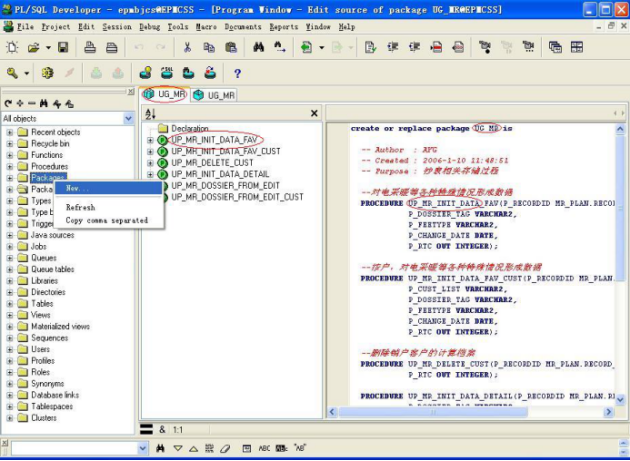Save the current program with floppy icon
The height and width of the screenshot is (461, 630).
(63, 47)
